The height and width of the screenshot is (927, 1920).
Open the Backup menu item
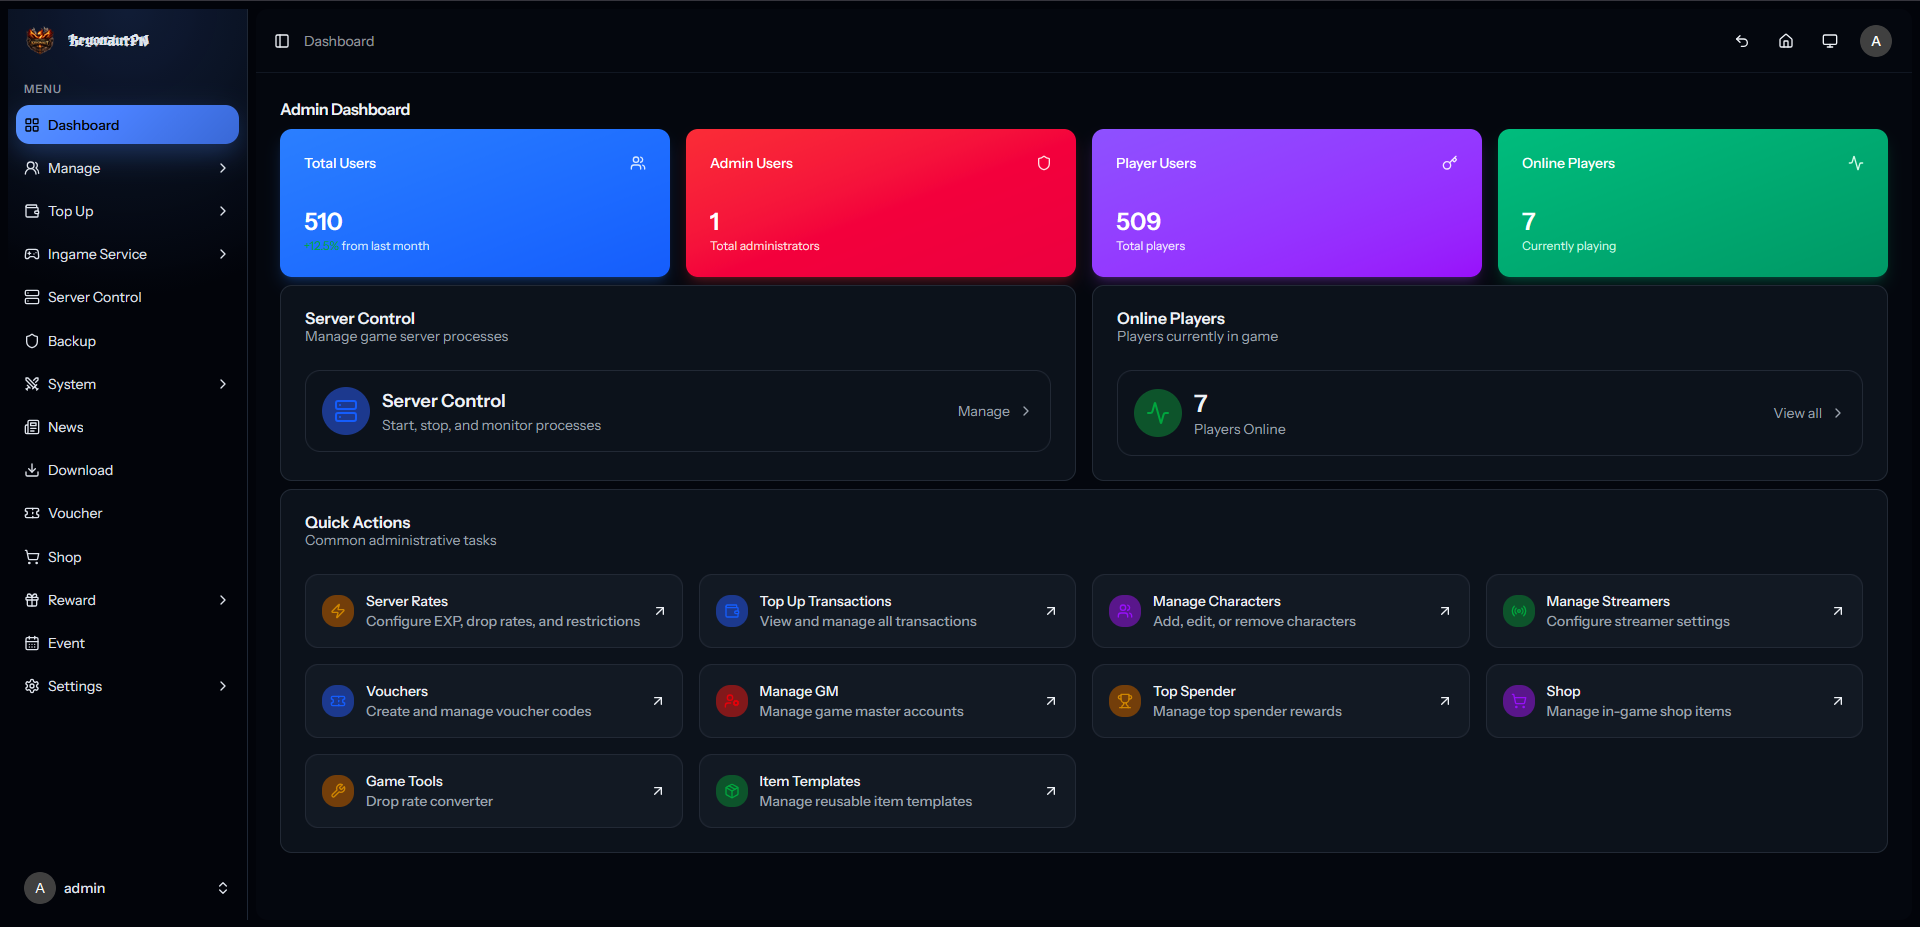[x=127, y=341]
